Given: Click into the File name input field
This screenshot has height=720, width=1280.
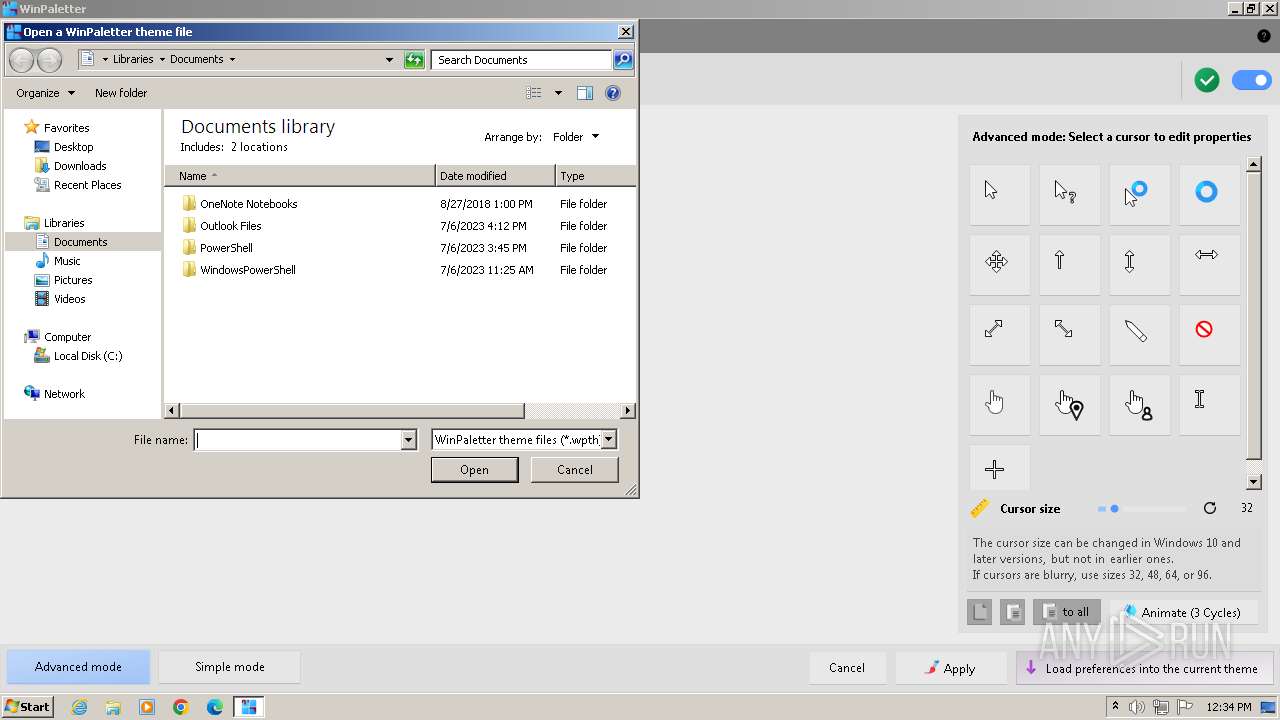Looking at the screenshot, I should [x=298, y=440].
